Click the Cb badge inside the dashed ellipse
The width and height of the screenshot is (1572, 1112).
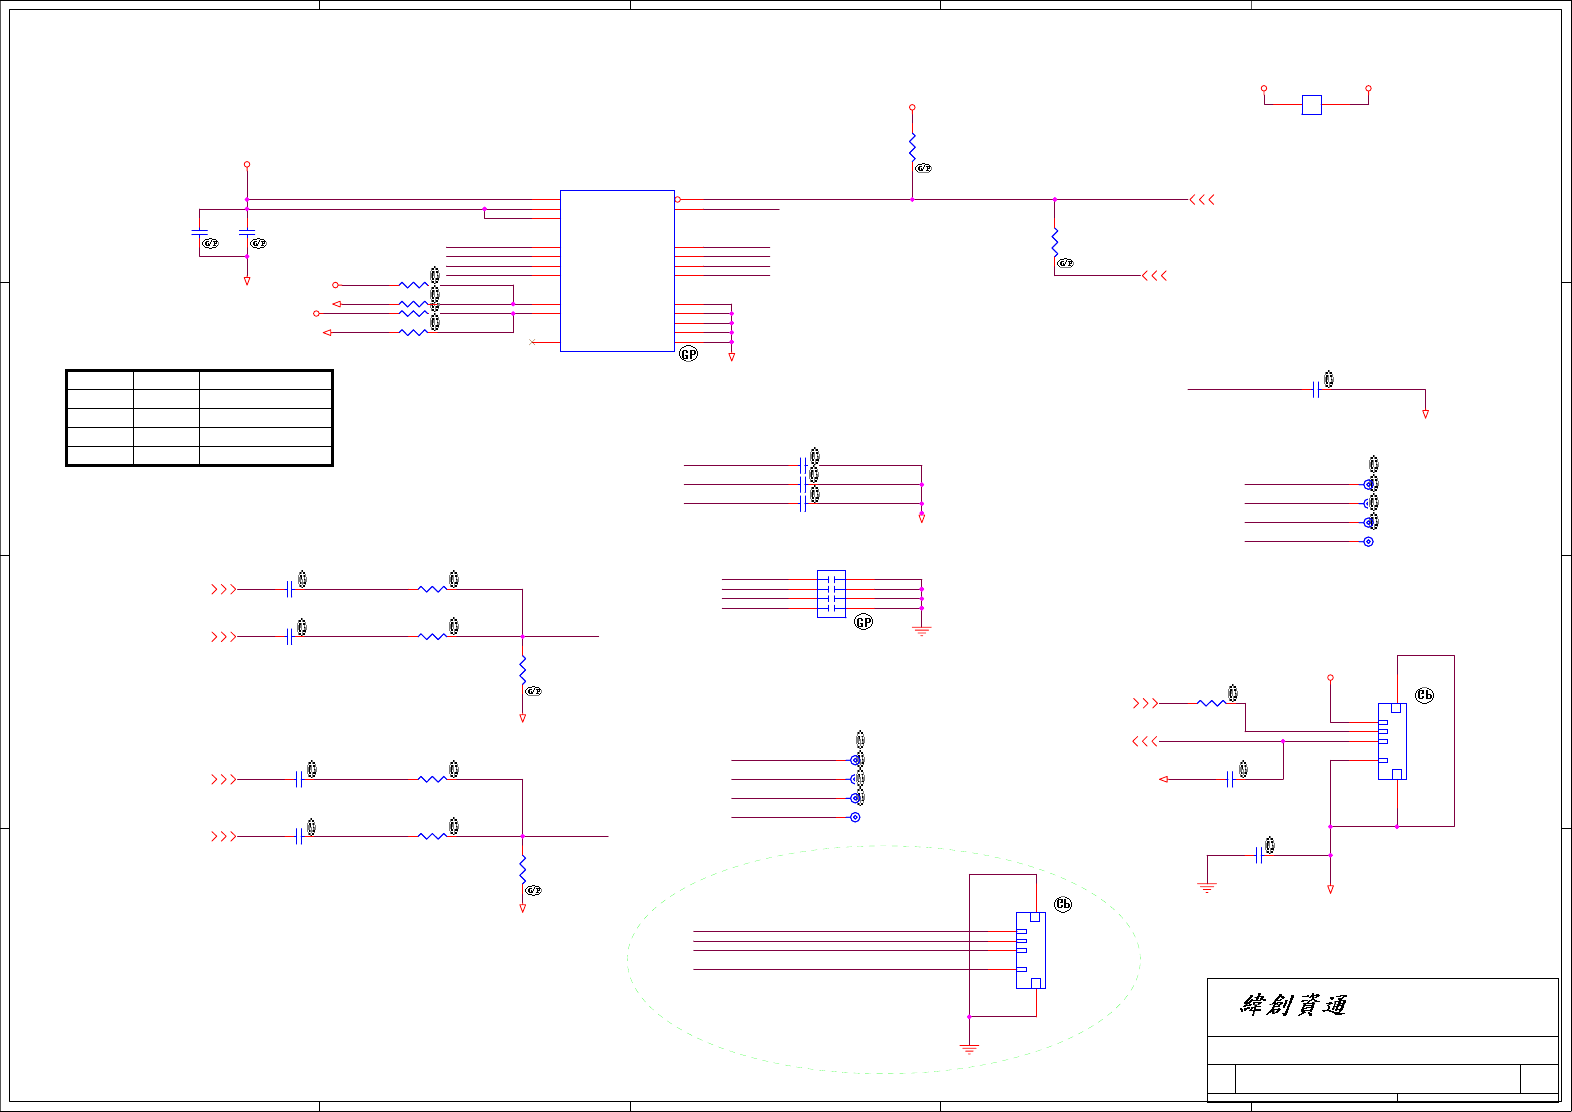tap(1063, 904)
